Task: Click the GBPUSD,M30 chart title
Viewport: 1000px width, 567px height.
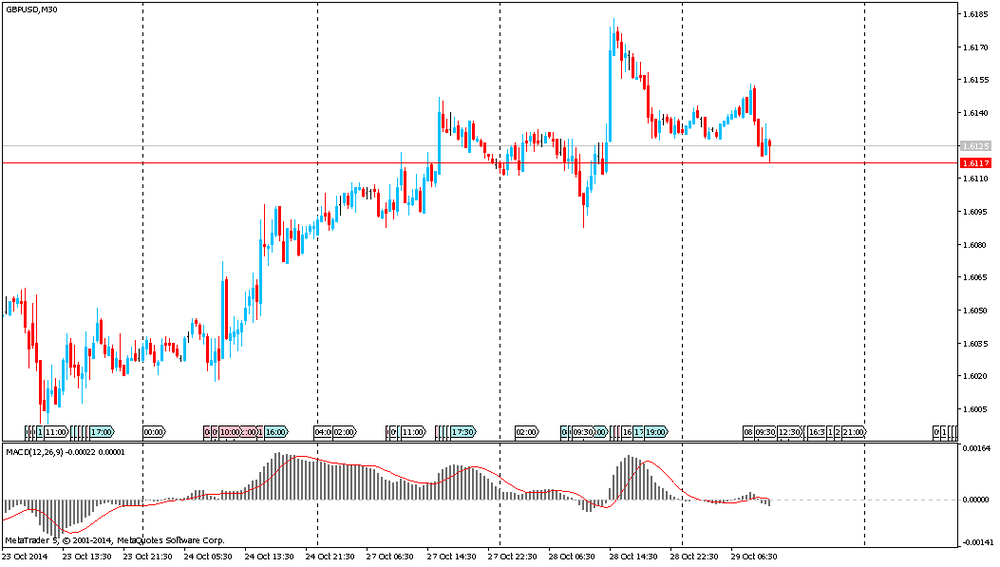Action: tap(32, 10)
